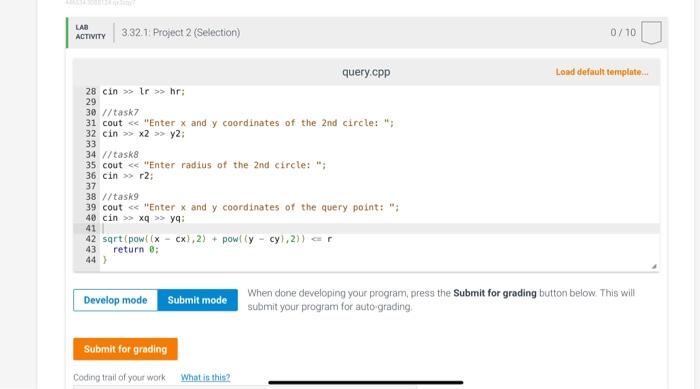700x389 pixels.
Task: Switch to Develop mode
Action: 115,300
